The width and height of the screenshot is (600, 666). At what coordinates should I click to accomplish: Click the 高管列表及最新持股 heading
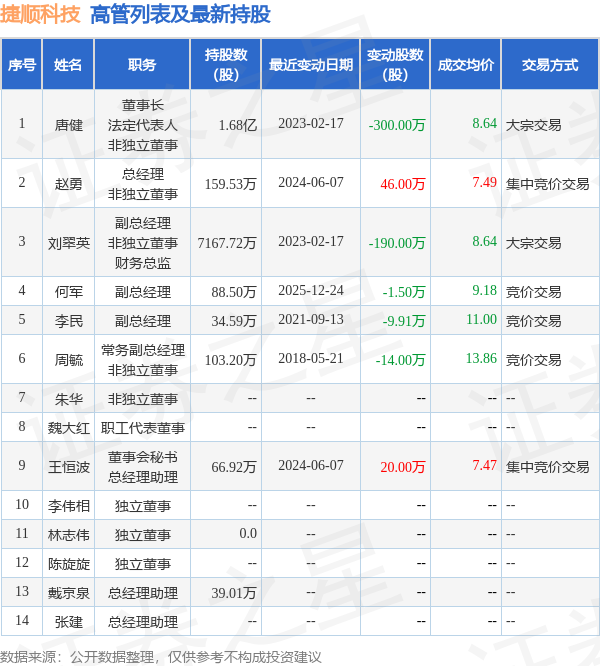[x=180, y=14]
